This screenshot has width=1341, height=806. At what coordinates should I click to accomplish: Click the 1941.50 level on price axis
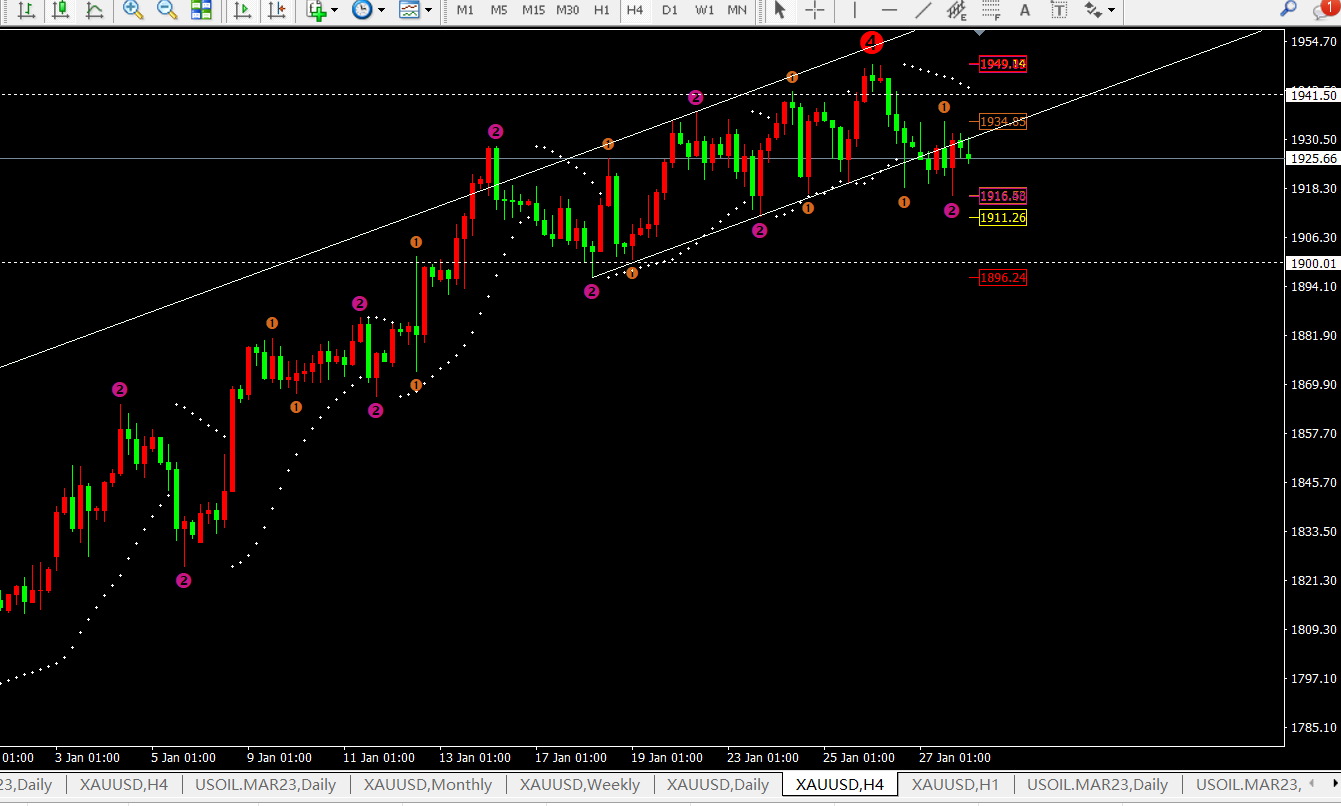pos(1313,95)
